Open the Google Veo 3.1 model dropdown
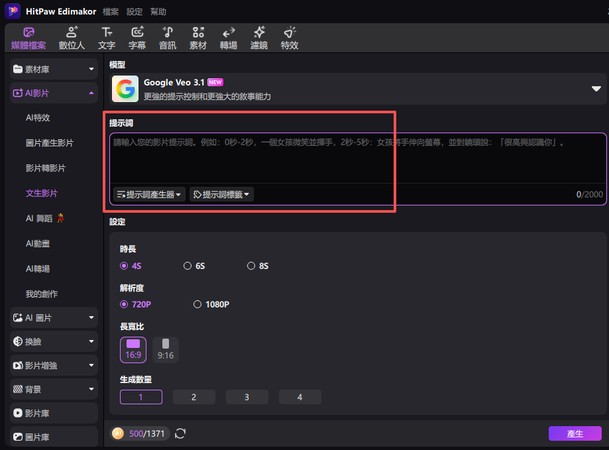 click(596, 89)
